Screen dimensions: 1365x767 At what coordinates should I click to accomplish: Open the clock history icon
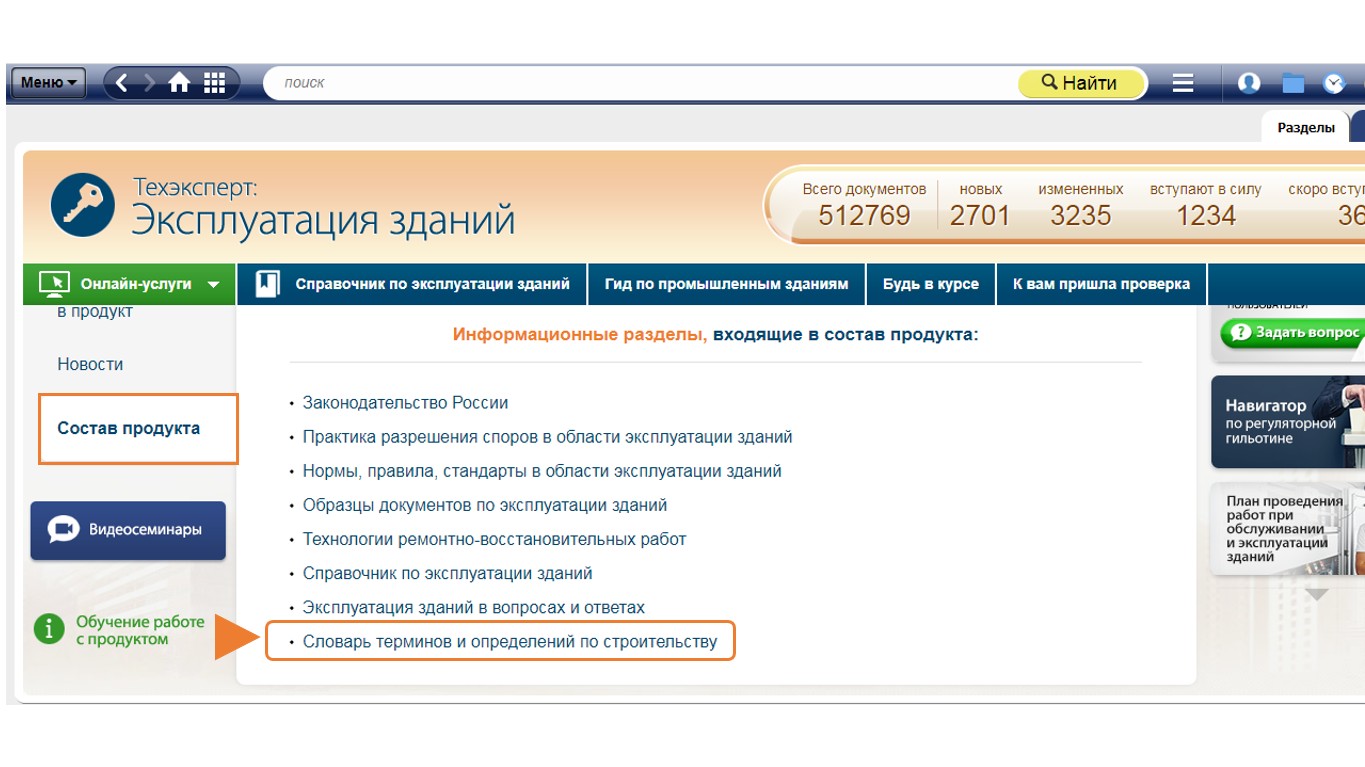tap(1334, 83)
